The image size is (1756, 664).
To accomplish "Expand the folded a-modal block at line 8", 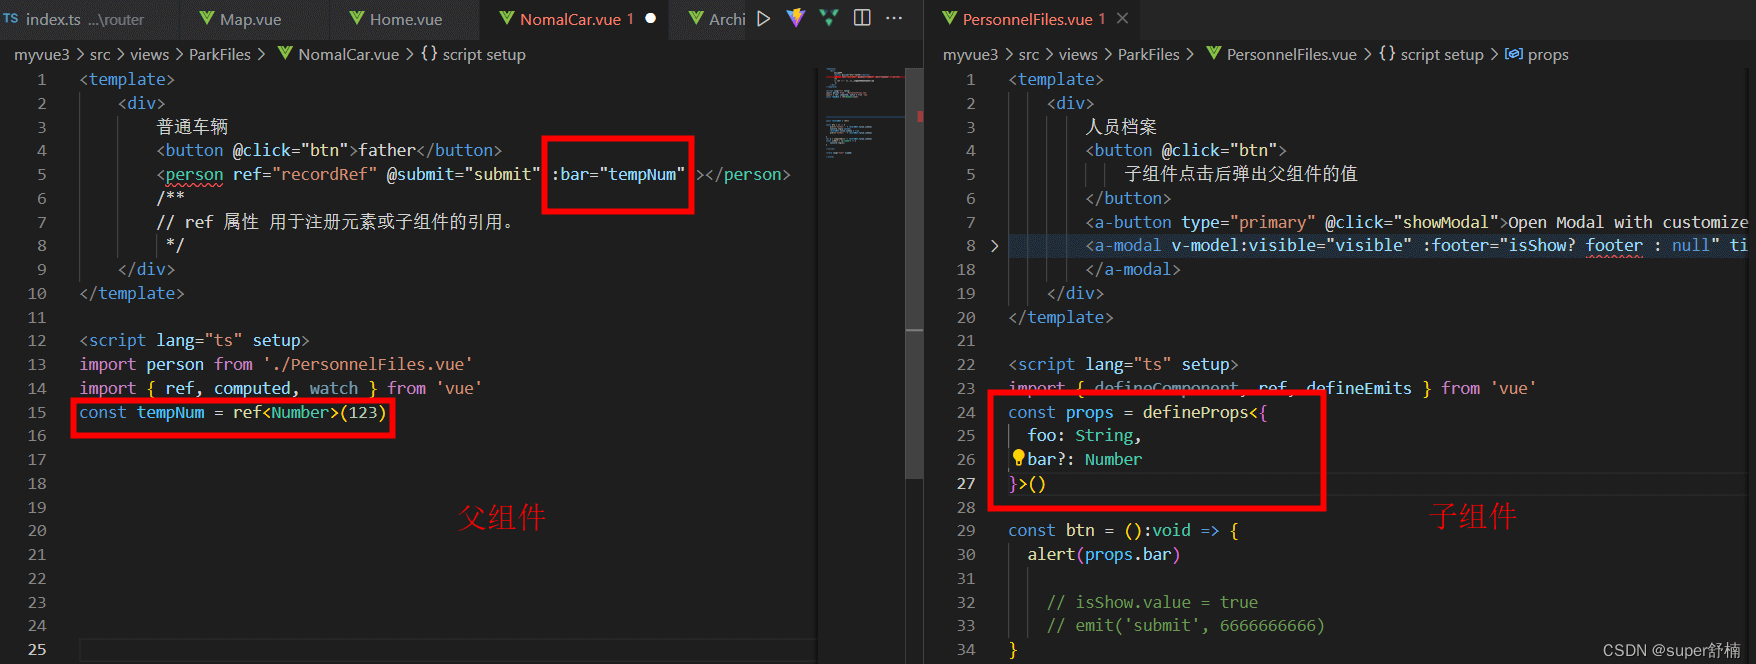I will point(994,246).
